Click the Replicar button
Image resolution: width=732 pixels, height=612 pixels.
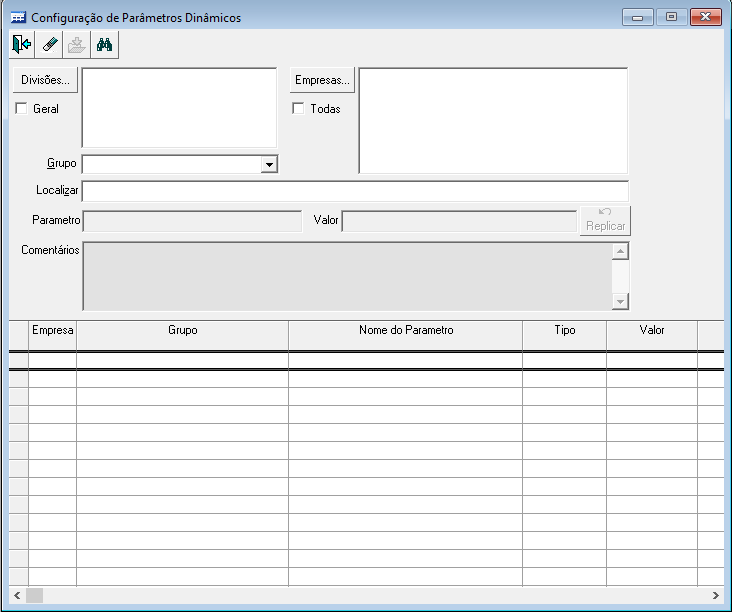point(605,221)
